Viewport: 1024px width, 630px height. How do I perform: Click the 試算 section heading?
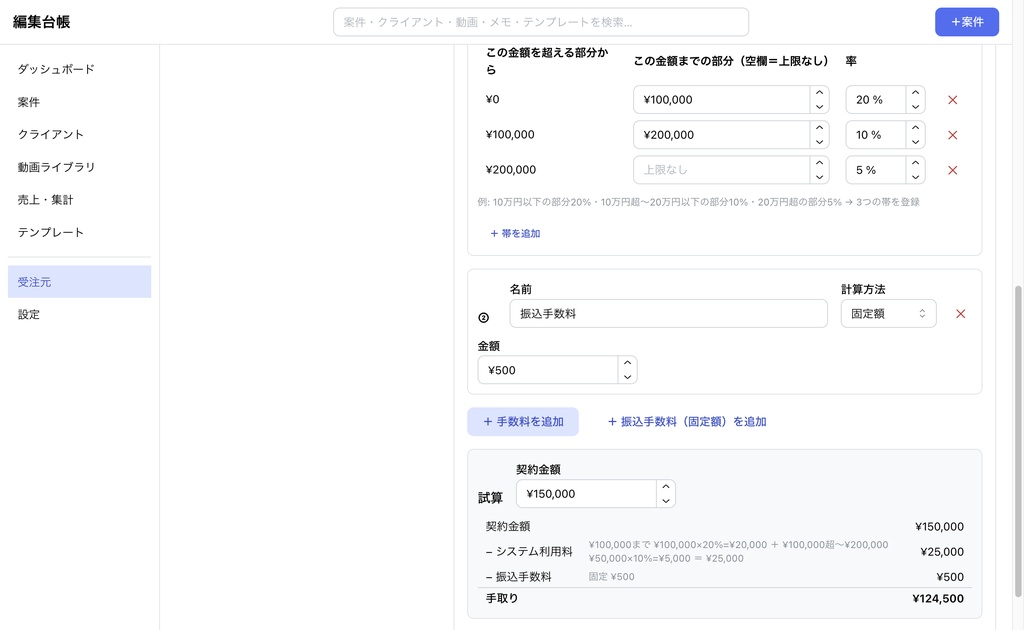coord(490,498)
